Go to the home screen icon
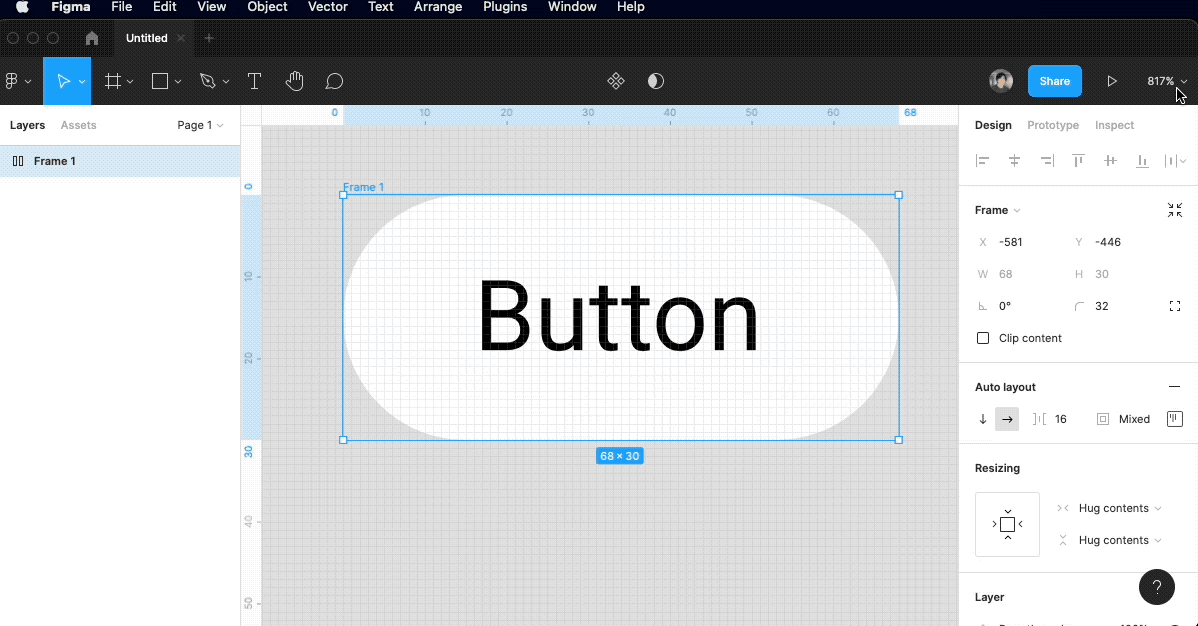Screen dimensions: 1198x626 click(92, 38)
